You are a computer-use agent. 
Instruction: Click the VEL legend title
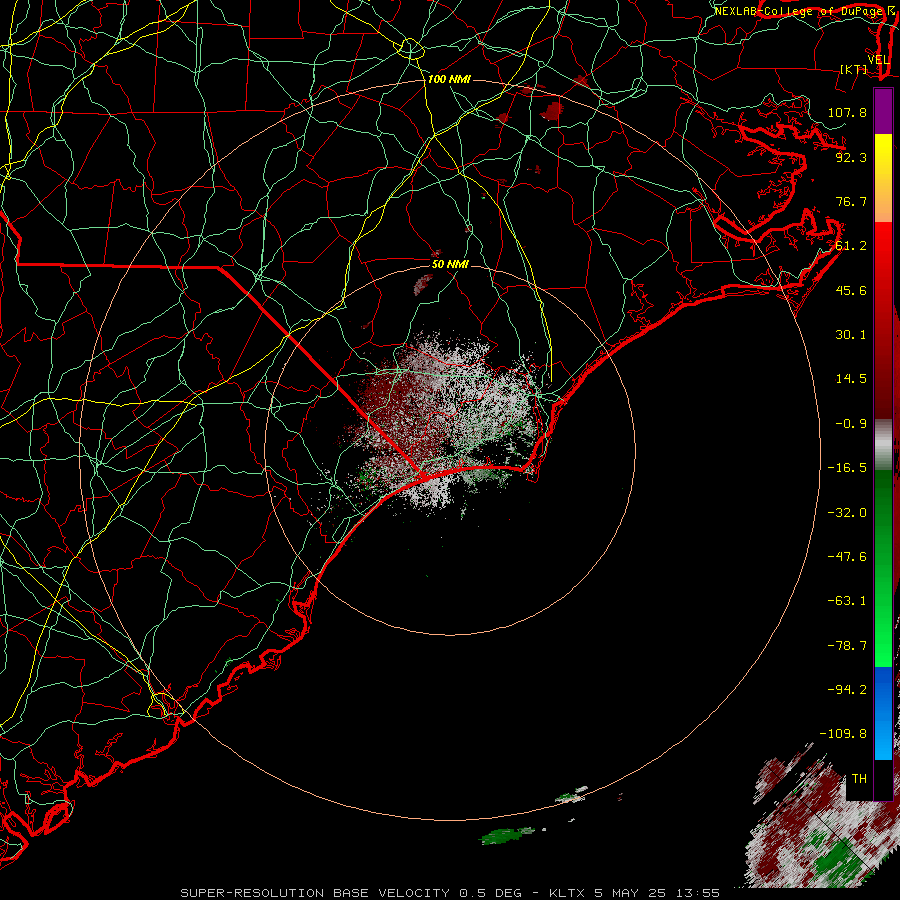[x=879, y=60]
